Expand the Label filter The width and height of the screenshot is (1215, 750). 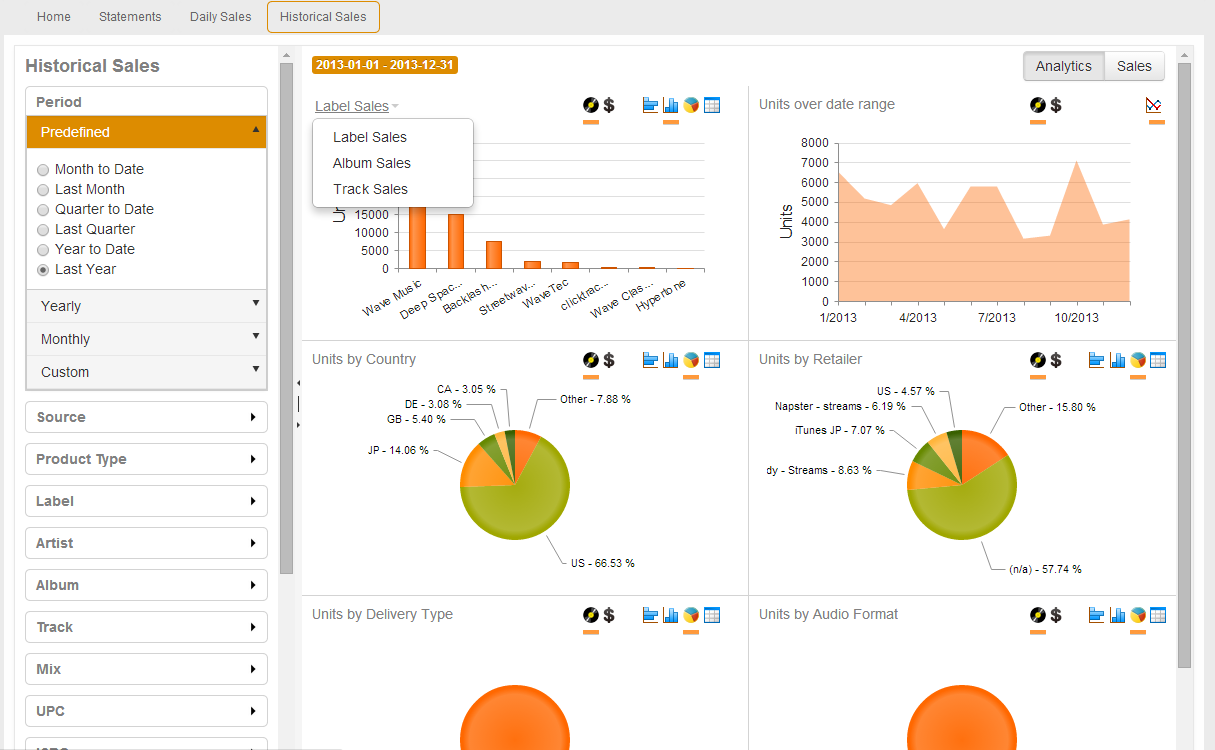point(146,501)
